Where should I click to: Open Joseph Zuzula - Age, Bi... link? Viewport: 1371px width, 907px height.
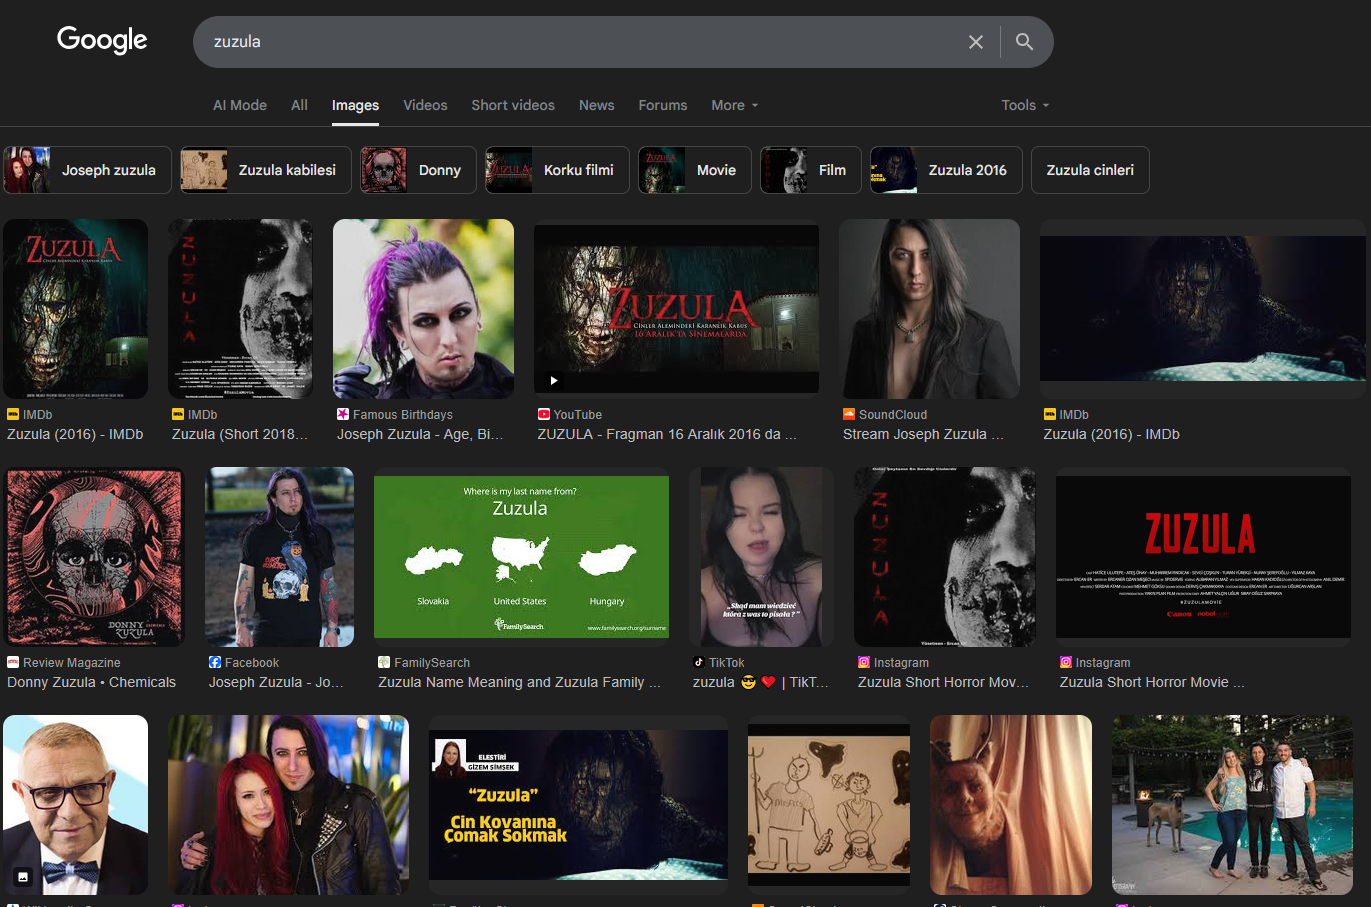coord(420,434)
